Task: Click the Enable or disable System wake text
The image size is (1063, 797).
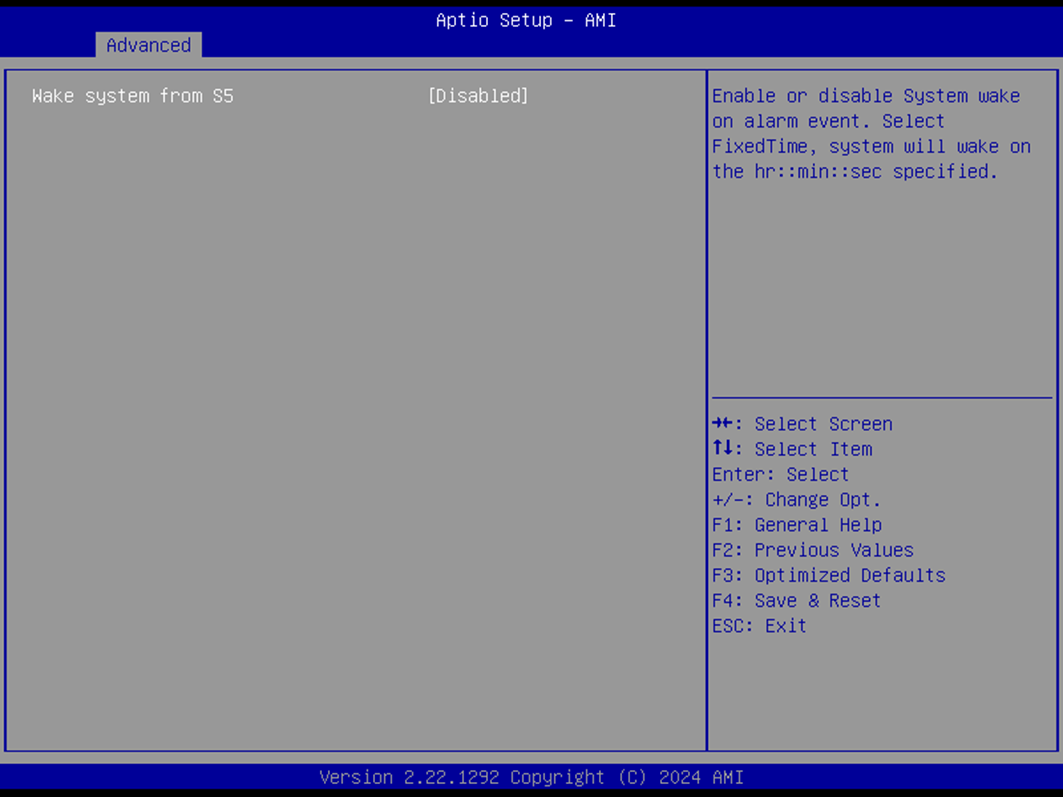Action: click(866, 96)
